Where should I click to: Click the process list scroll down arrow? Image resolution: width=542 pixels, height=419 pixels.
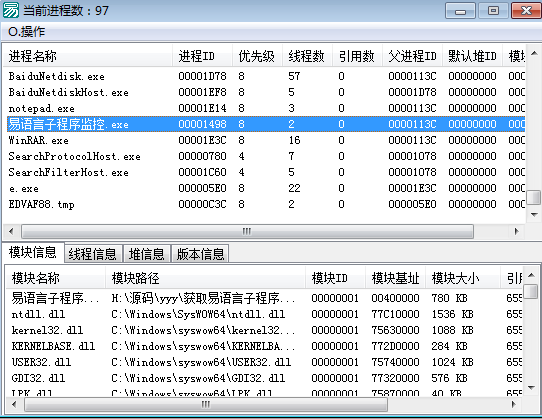pos(534,215)
